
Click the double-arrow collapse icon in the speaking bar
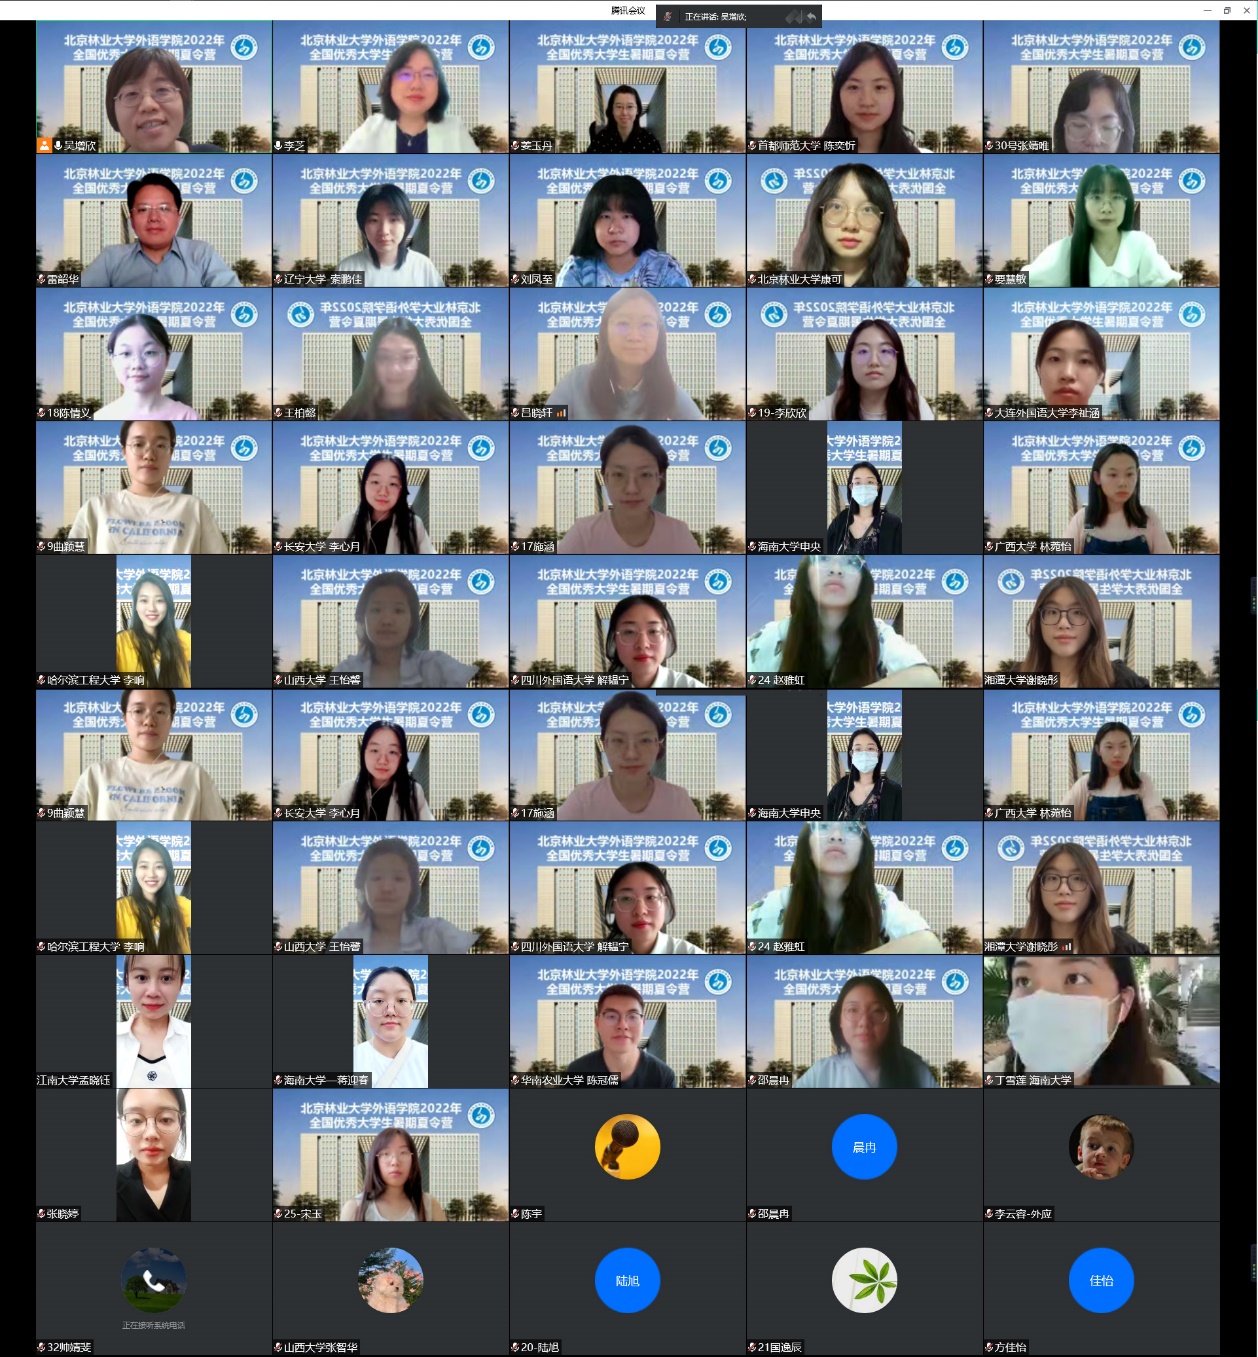(793, 17)
